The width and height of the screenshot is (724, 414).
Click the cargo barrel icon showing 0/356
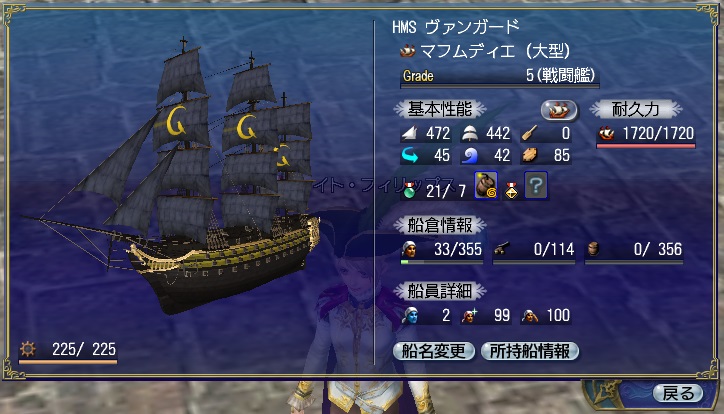594,249
